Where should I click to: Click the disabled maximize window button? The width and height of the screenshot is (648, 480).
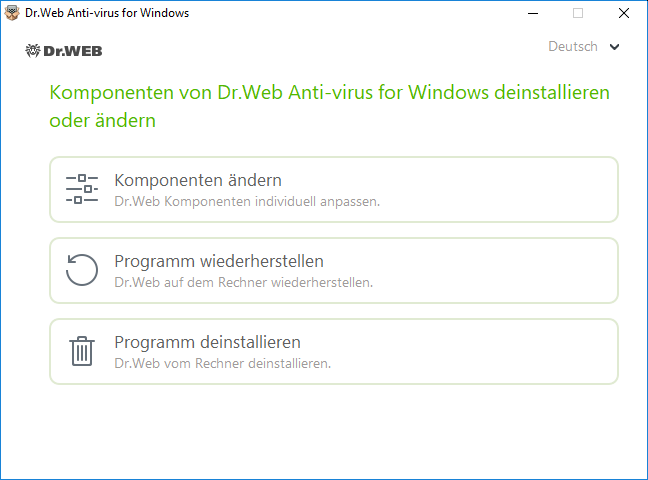pyautogui.click(x=578, y=13)
